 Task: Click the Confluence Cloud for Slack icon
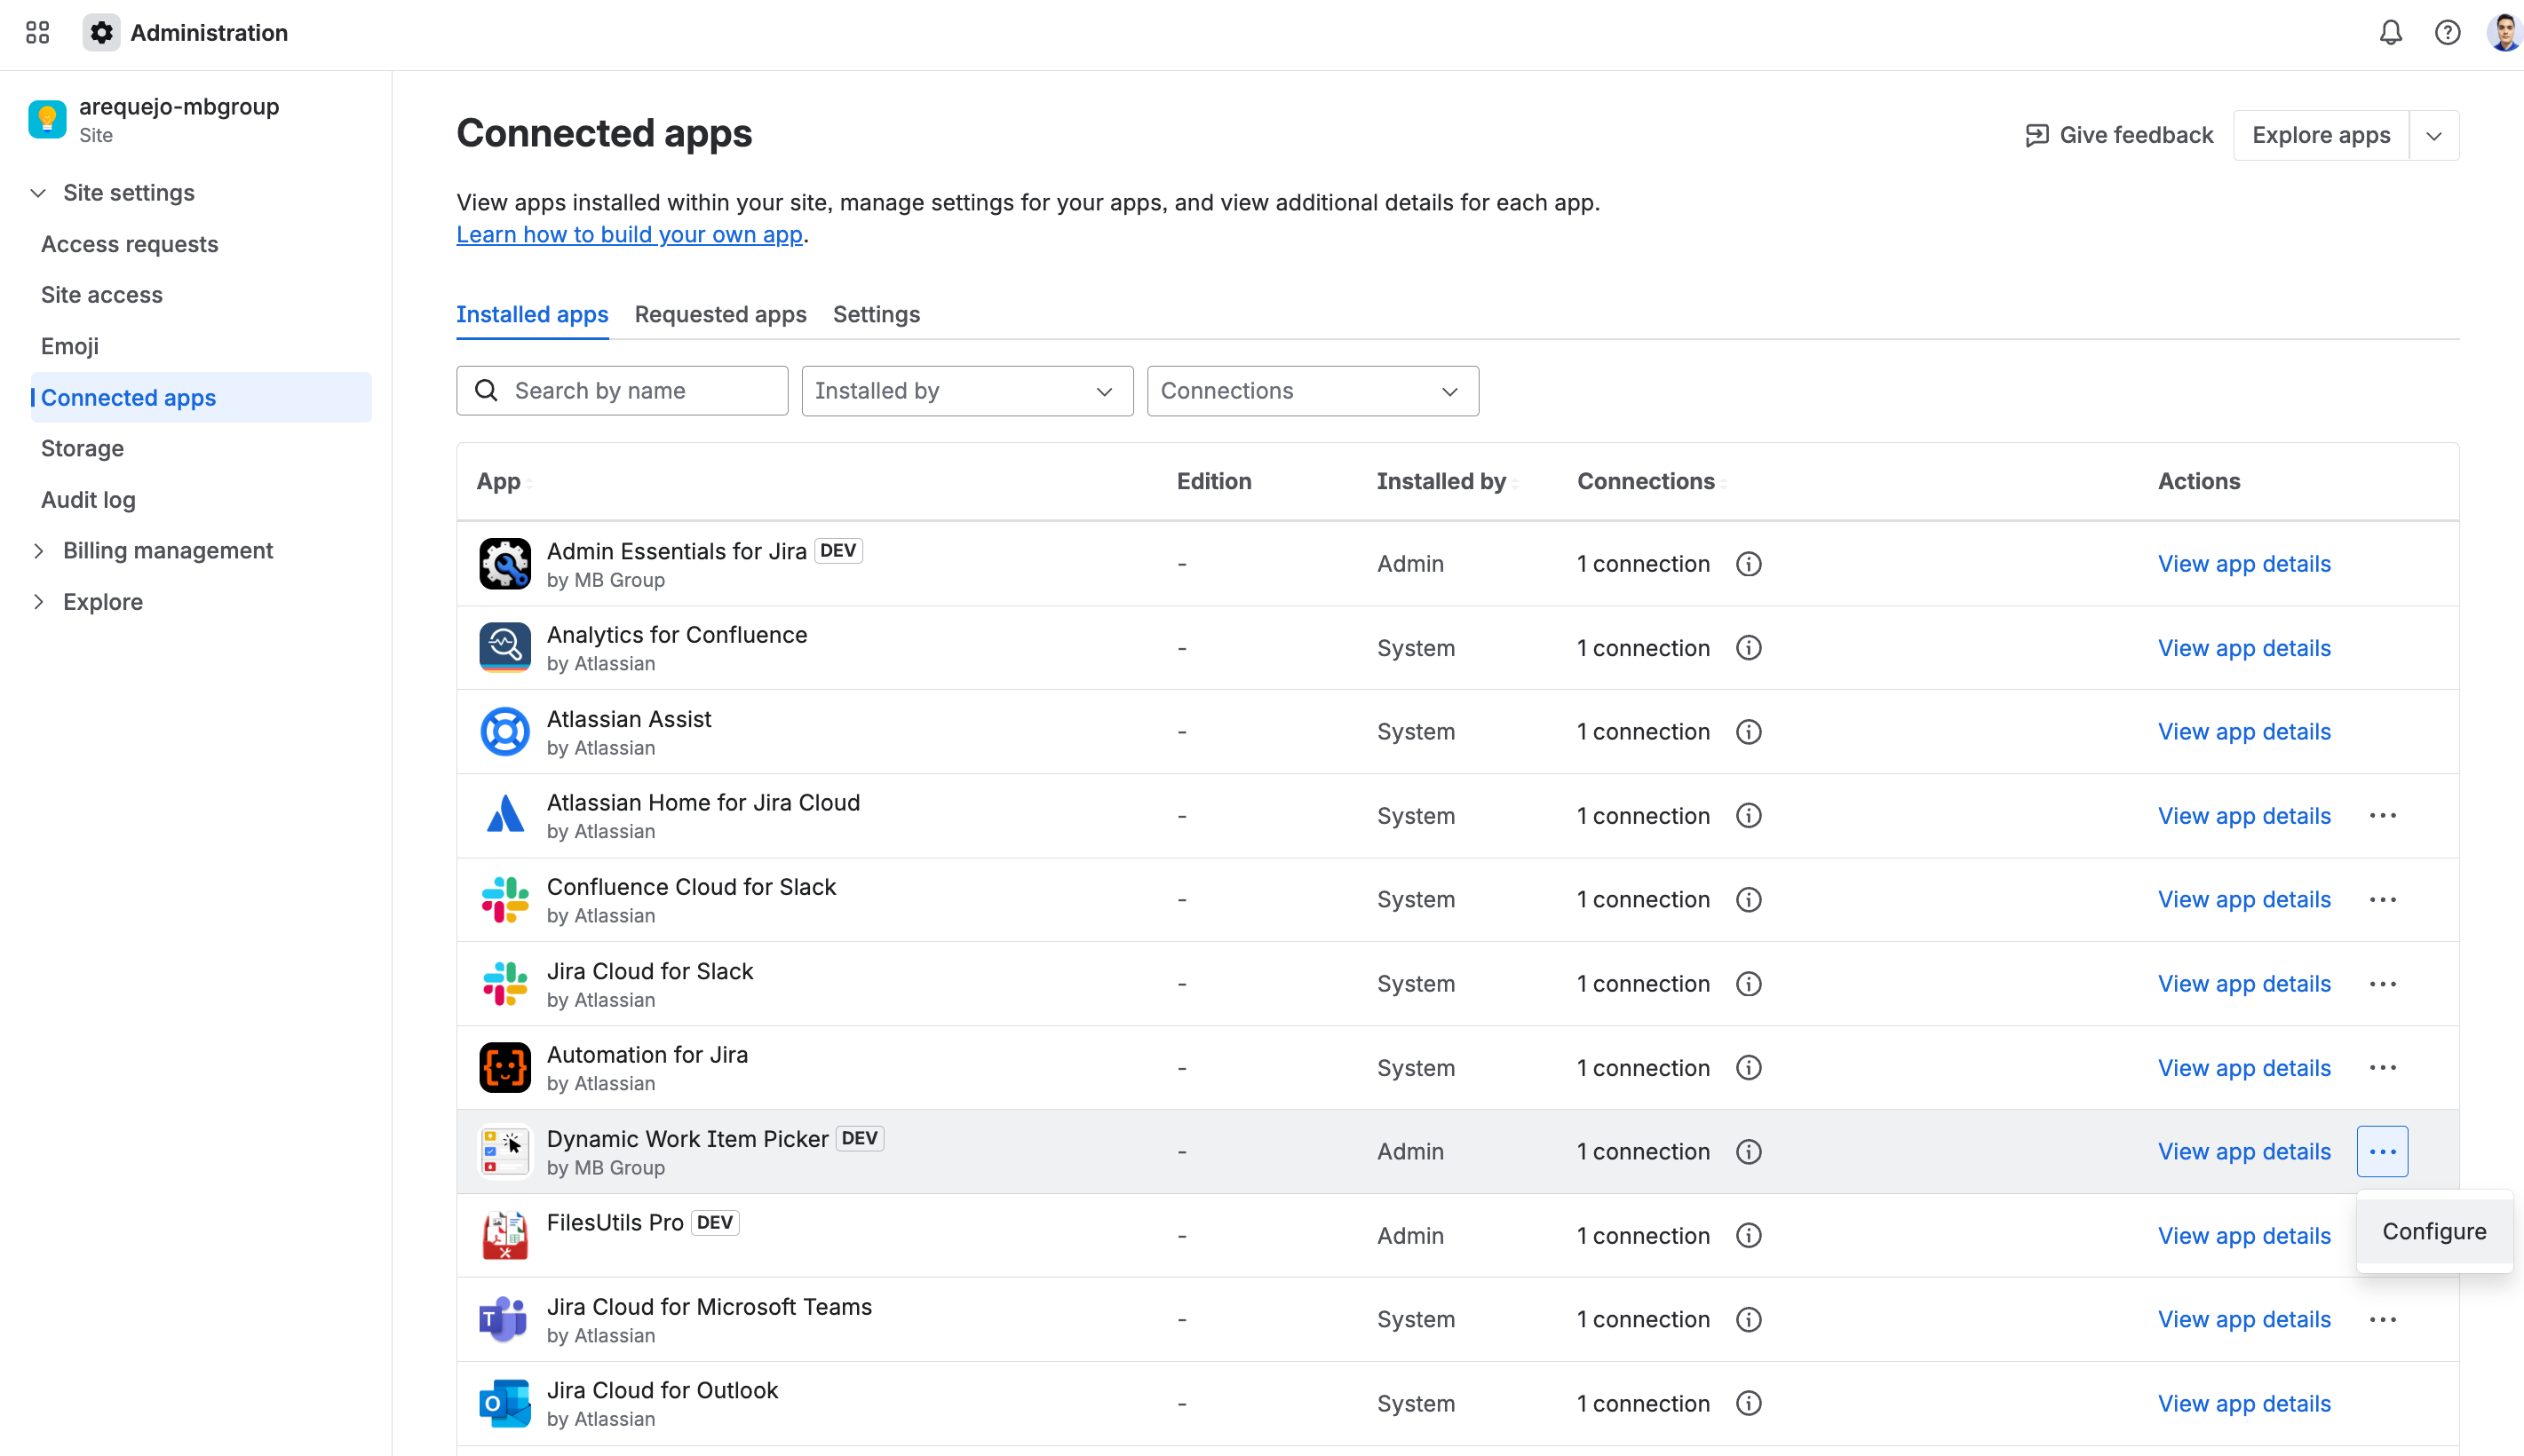[x=505, y=900]
